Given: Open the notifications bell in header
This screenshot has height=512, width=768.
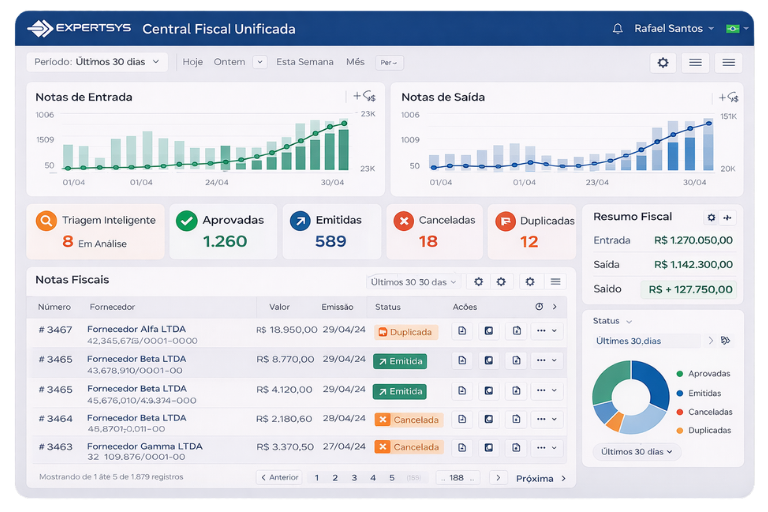Looking at the screenshot, I should tap(617, 28).
